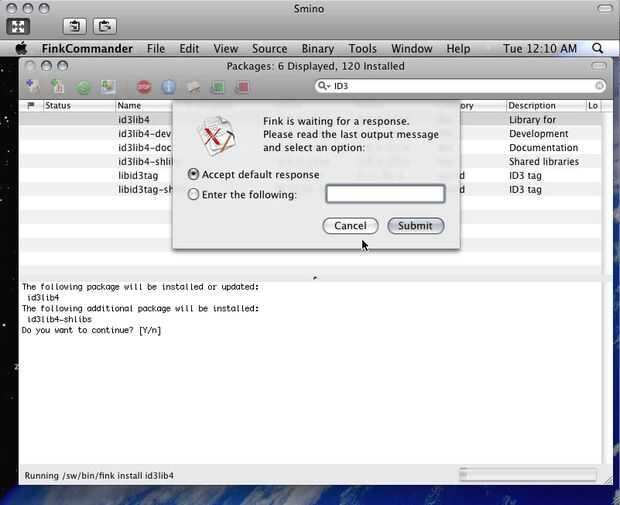The width and height of the screenshot is (620, 505).
Task: Sort by the Status column header
Action: 79,106
